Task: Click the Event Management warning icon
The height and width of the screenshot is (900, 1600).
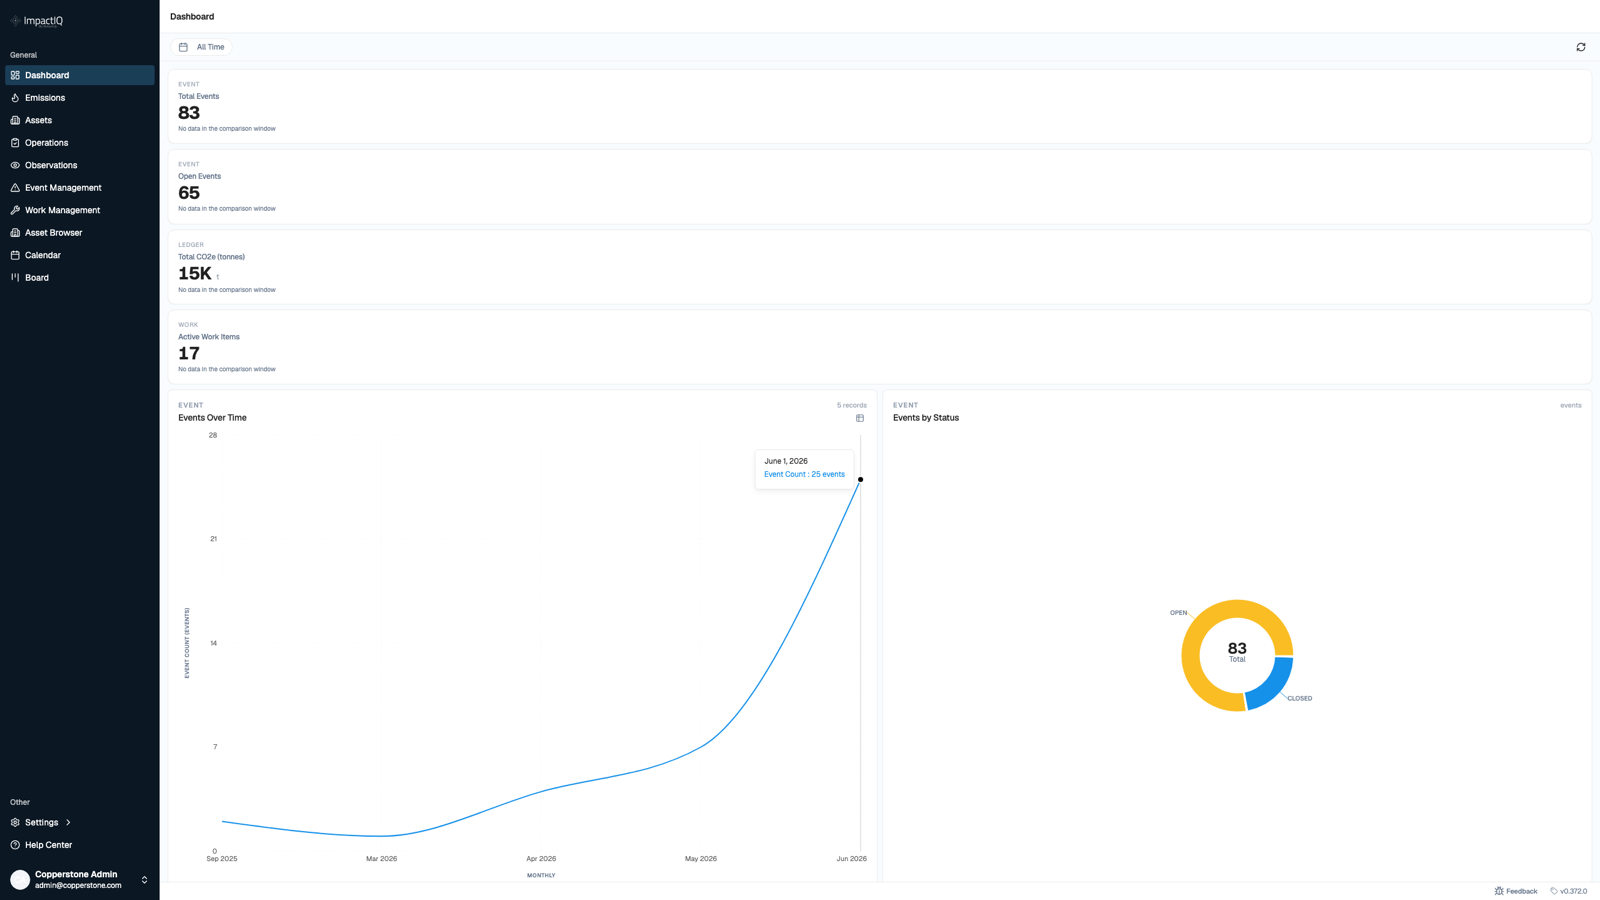Action: (x=15, y=188)
